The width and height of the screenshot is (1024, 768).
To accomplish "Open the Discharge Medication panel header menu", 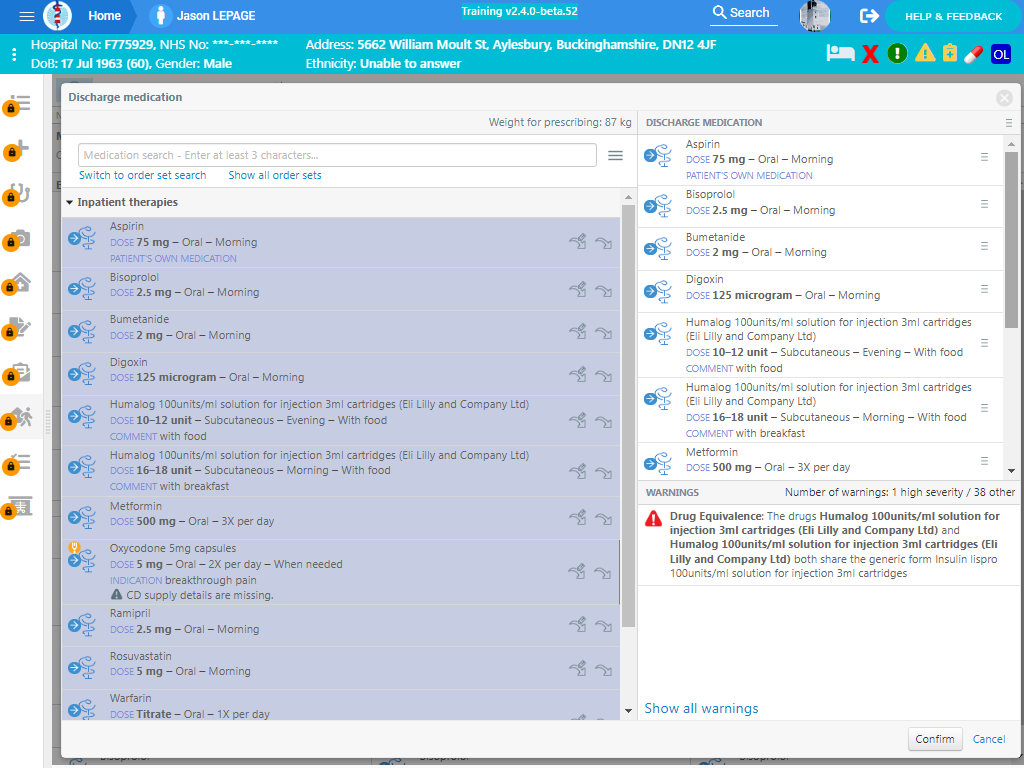I will [1009, 123].
